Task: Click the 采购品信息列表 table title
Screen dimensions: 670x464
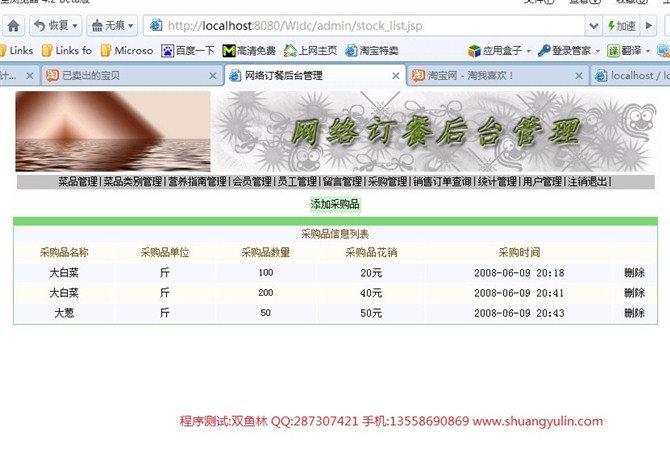Action: point(335,234)
